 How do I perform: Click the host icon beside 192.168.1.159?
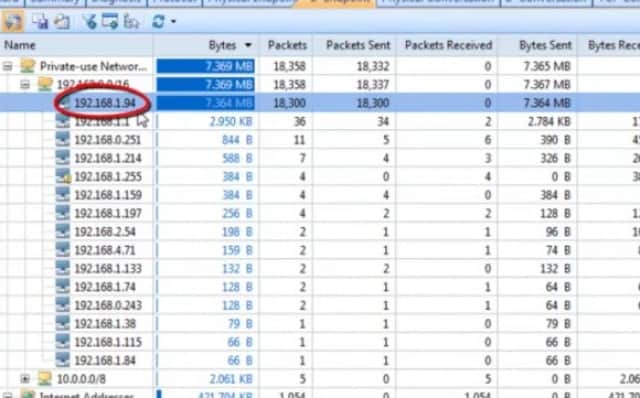tap(62, 195)
